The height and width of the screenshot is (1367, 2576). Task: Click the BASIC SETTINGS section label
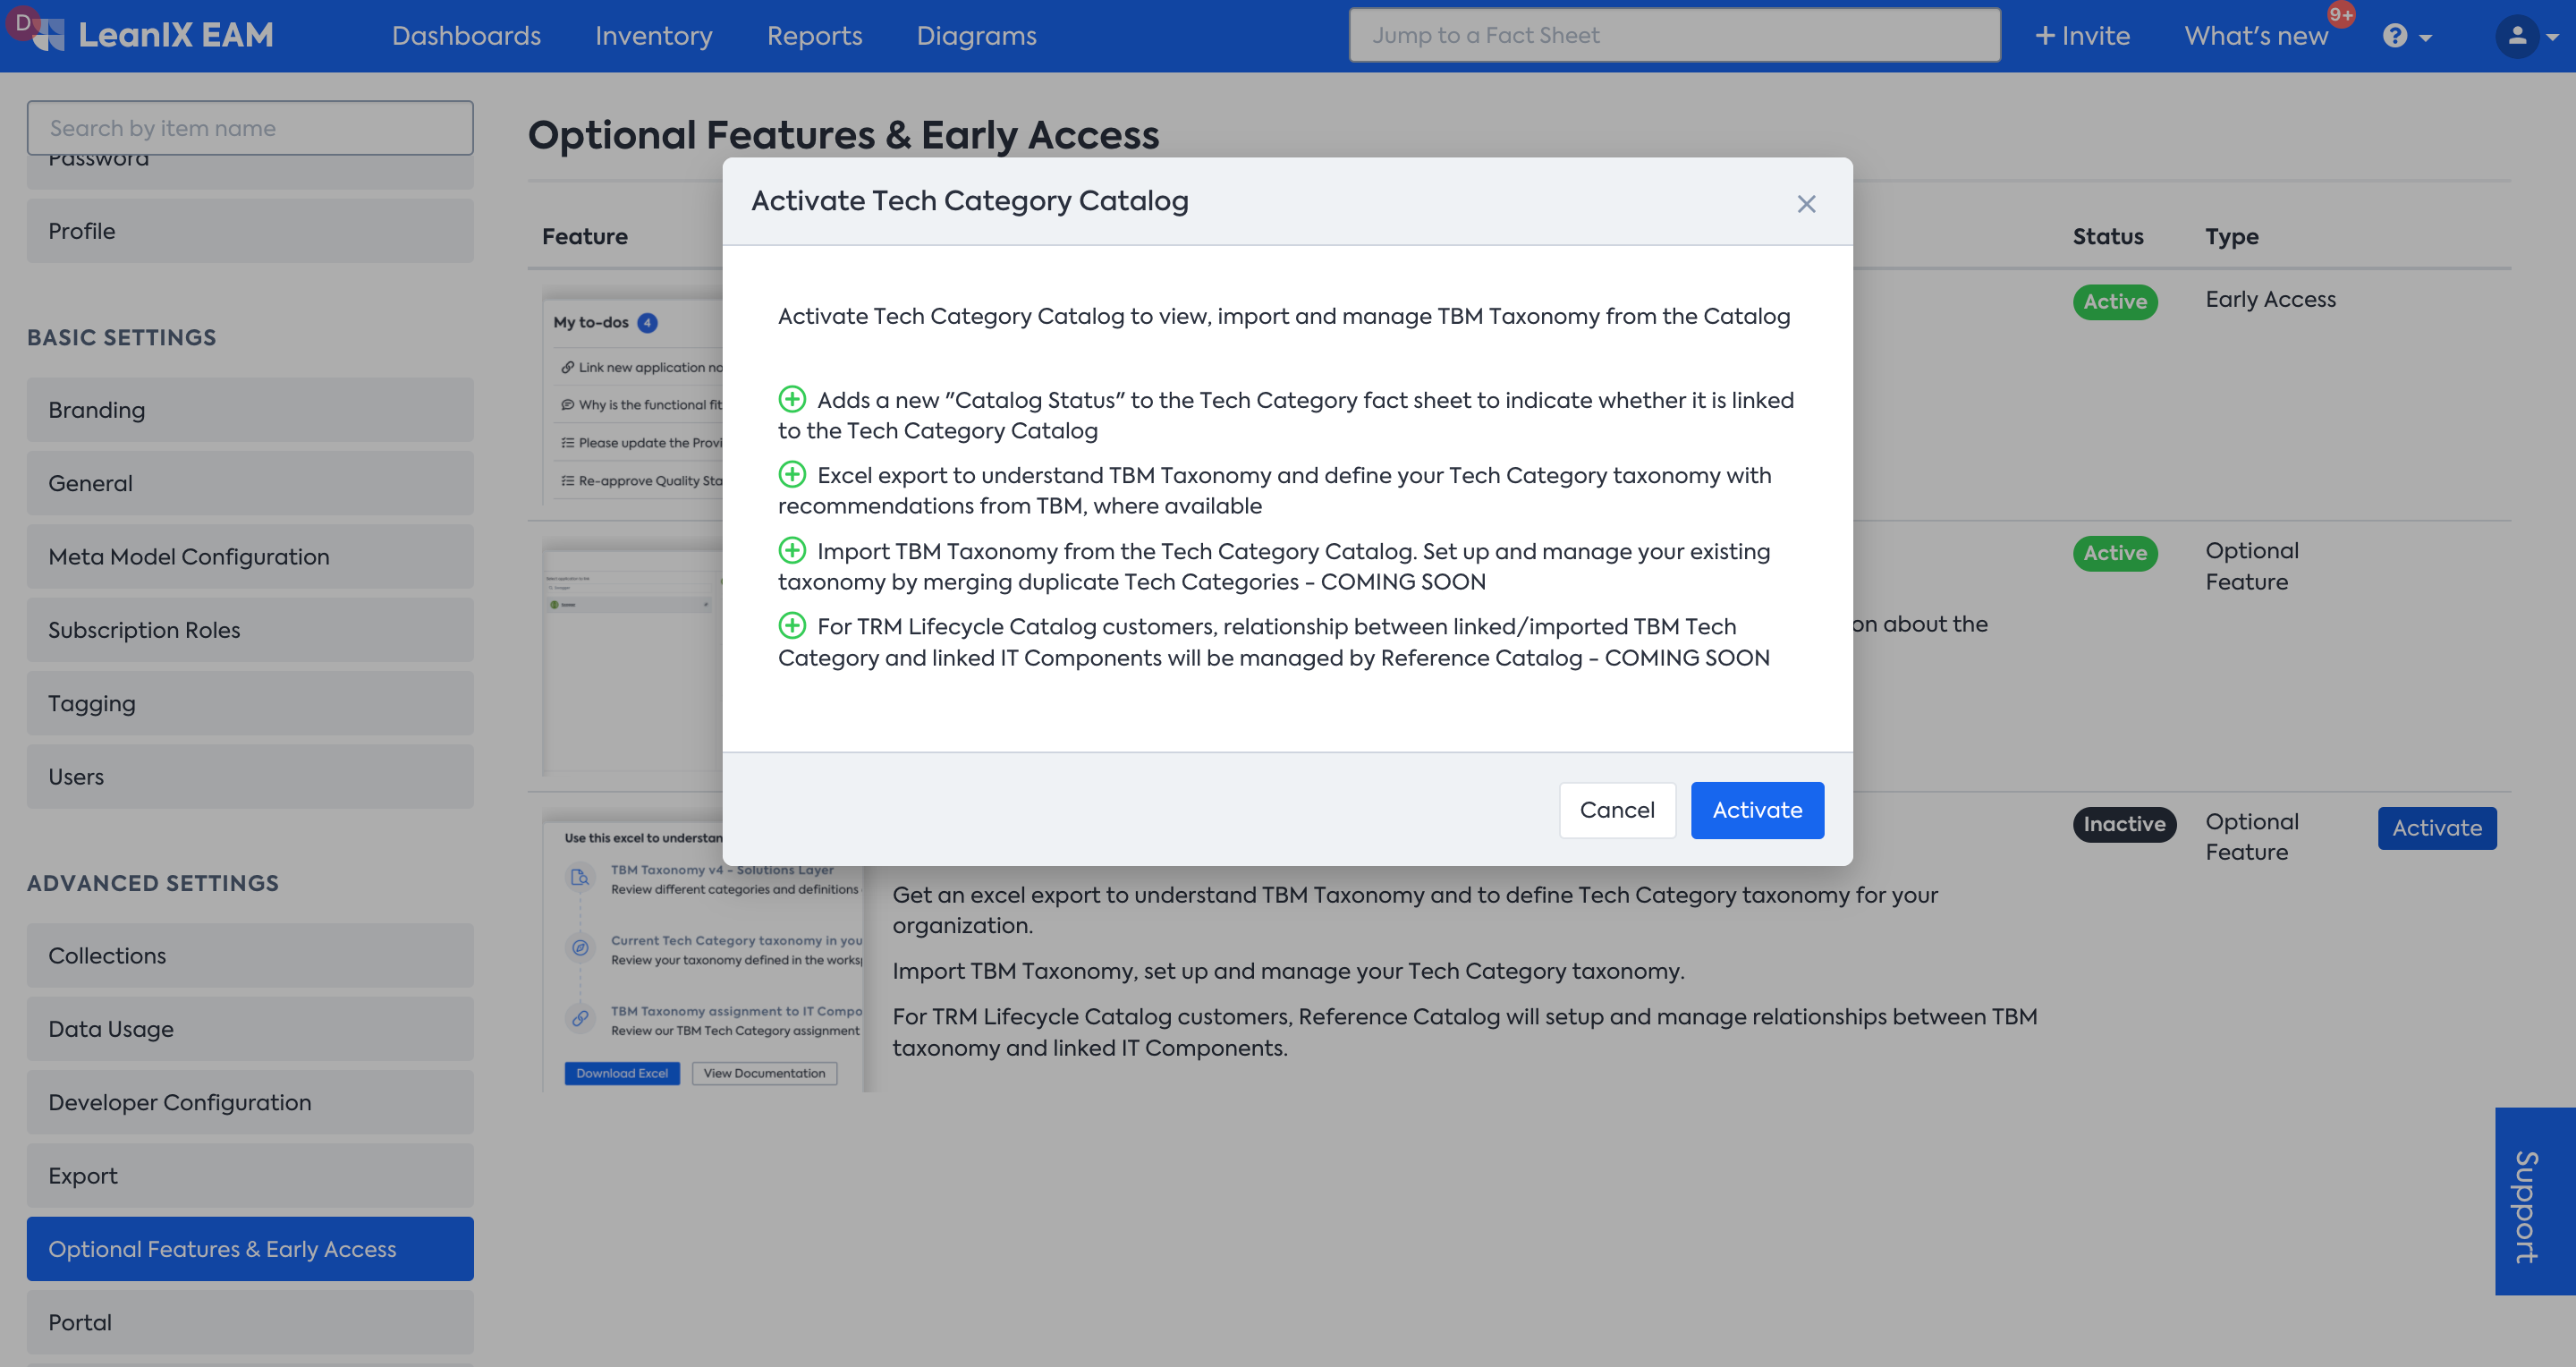pos(121,337)
